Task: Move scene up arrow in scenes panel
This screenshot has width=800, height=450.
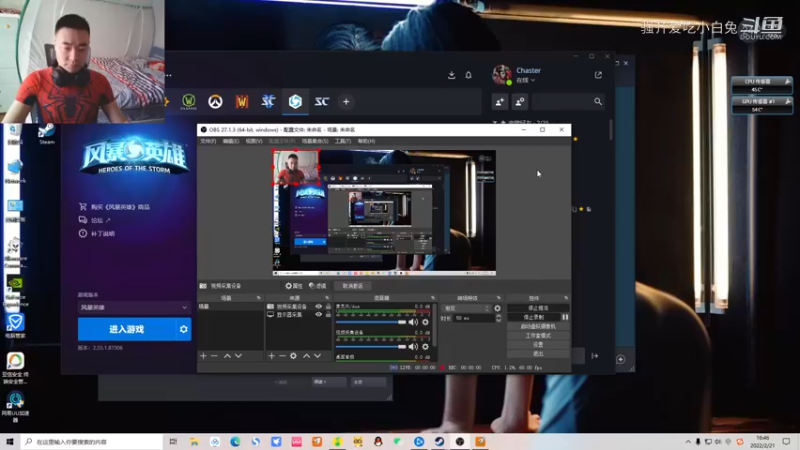Action: [x=227, y=356]
